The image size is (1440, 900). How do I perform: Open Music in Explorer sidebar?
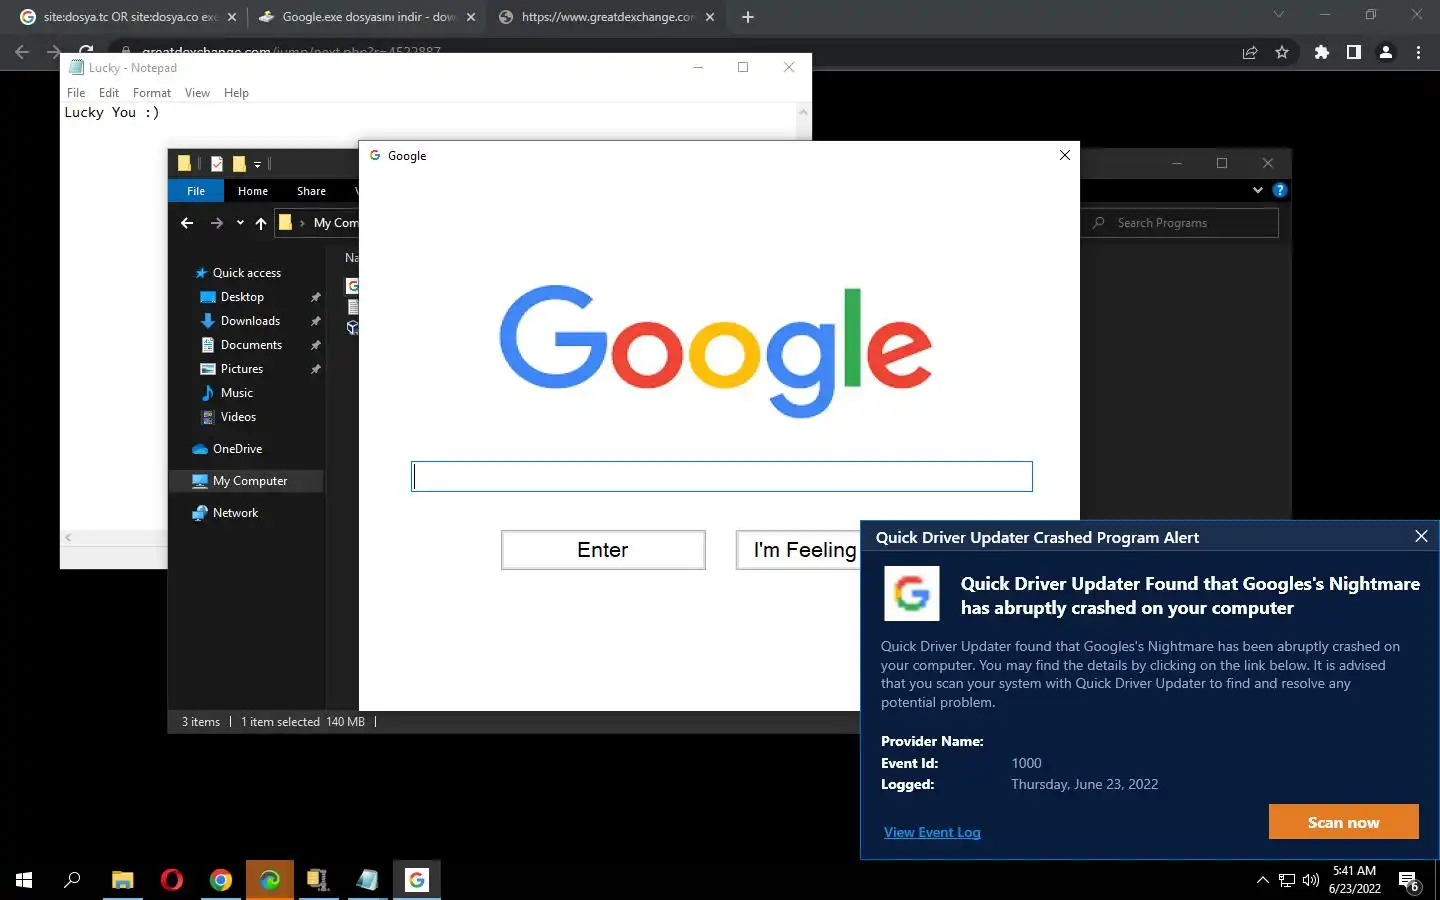pos(236,393)
